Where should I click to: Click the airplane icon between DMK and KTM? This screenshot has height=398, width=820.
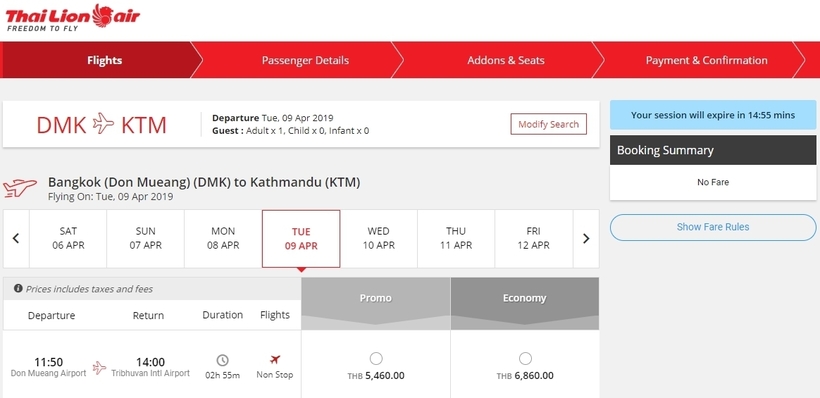pos(103,124)
